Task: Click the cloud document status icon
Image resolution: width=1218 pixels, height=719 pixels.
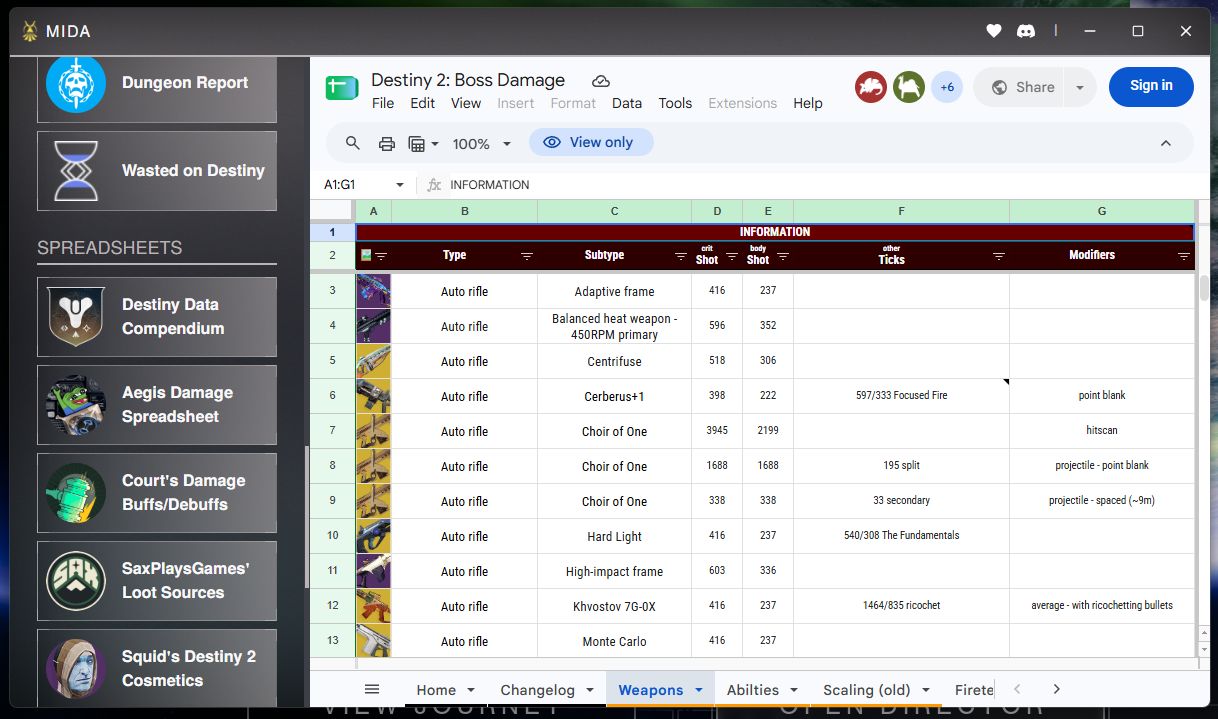Action: [601, 81]
